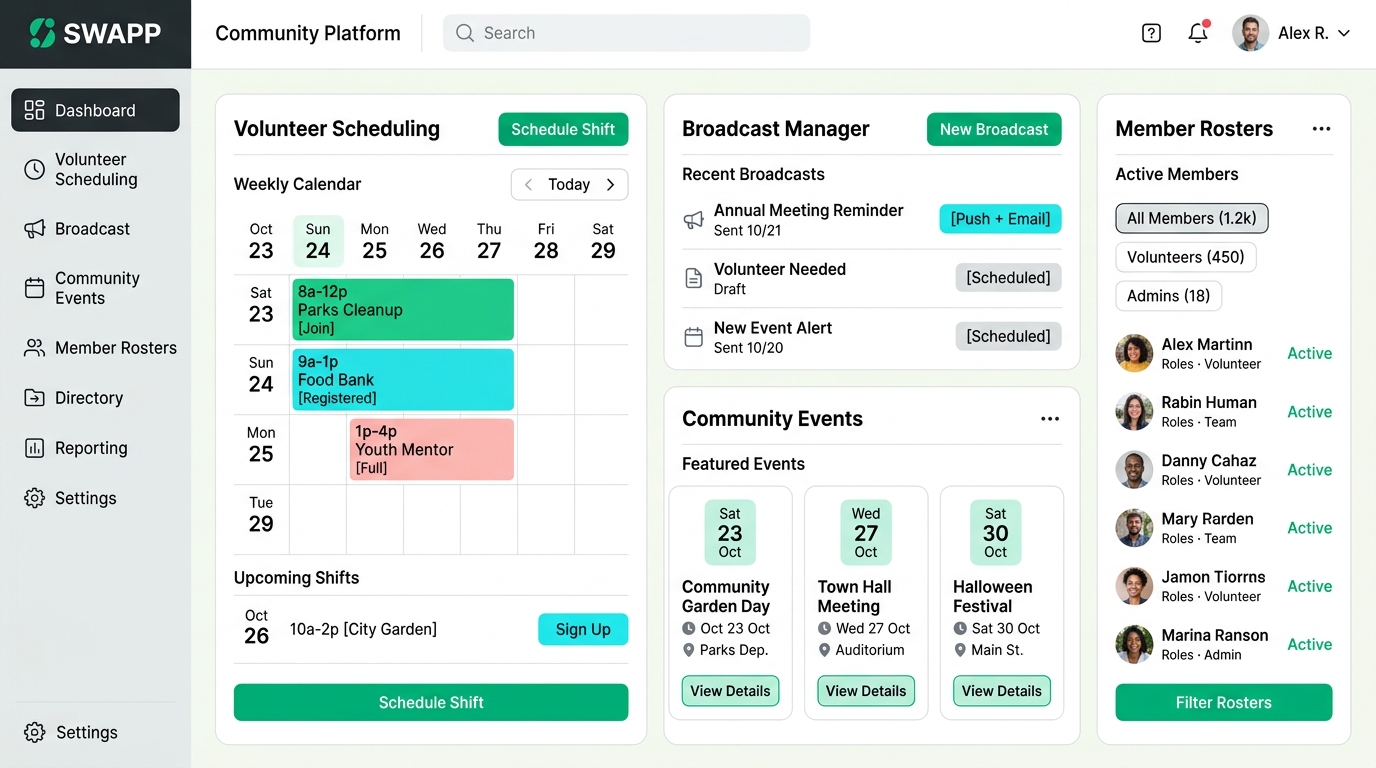Click the clock icon on Community Garden Day
Viewport: 1376px width, 768px height.
(x=688, y=629)
